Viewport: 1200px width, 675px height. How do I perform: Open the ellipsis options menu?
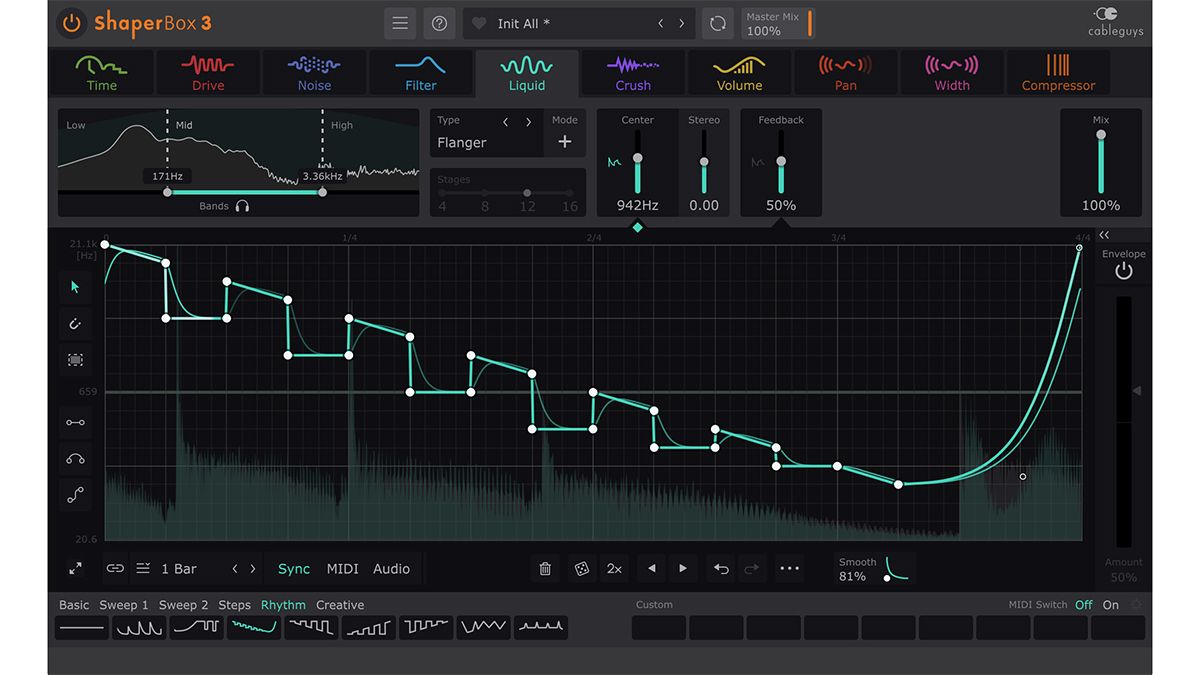coord(789,568)
